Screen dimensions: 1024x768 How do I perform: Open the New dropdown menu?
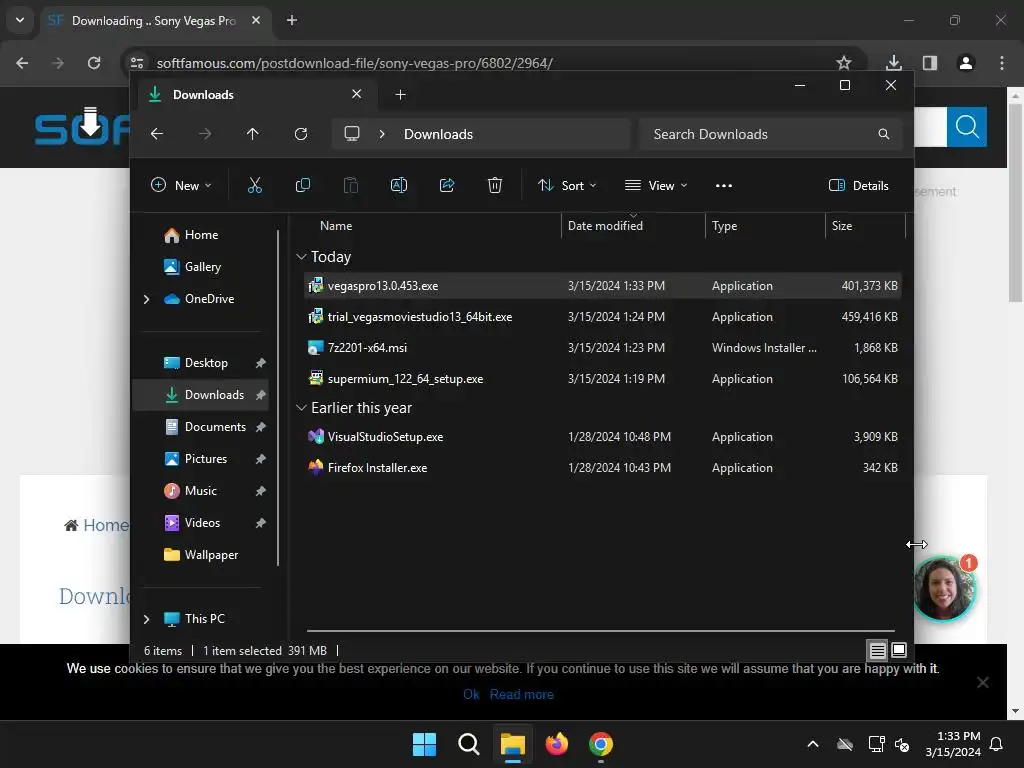181,185
